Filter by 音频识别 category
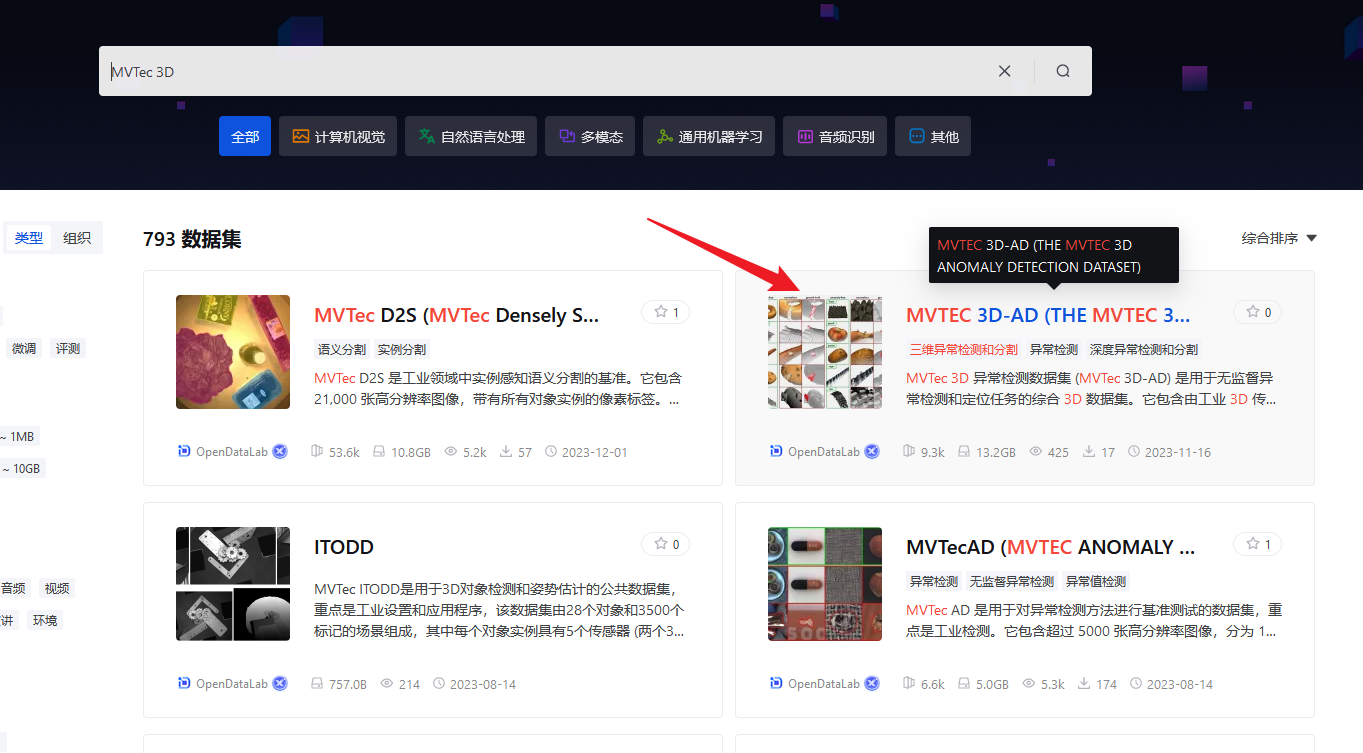 [x=835, y=136]
